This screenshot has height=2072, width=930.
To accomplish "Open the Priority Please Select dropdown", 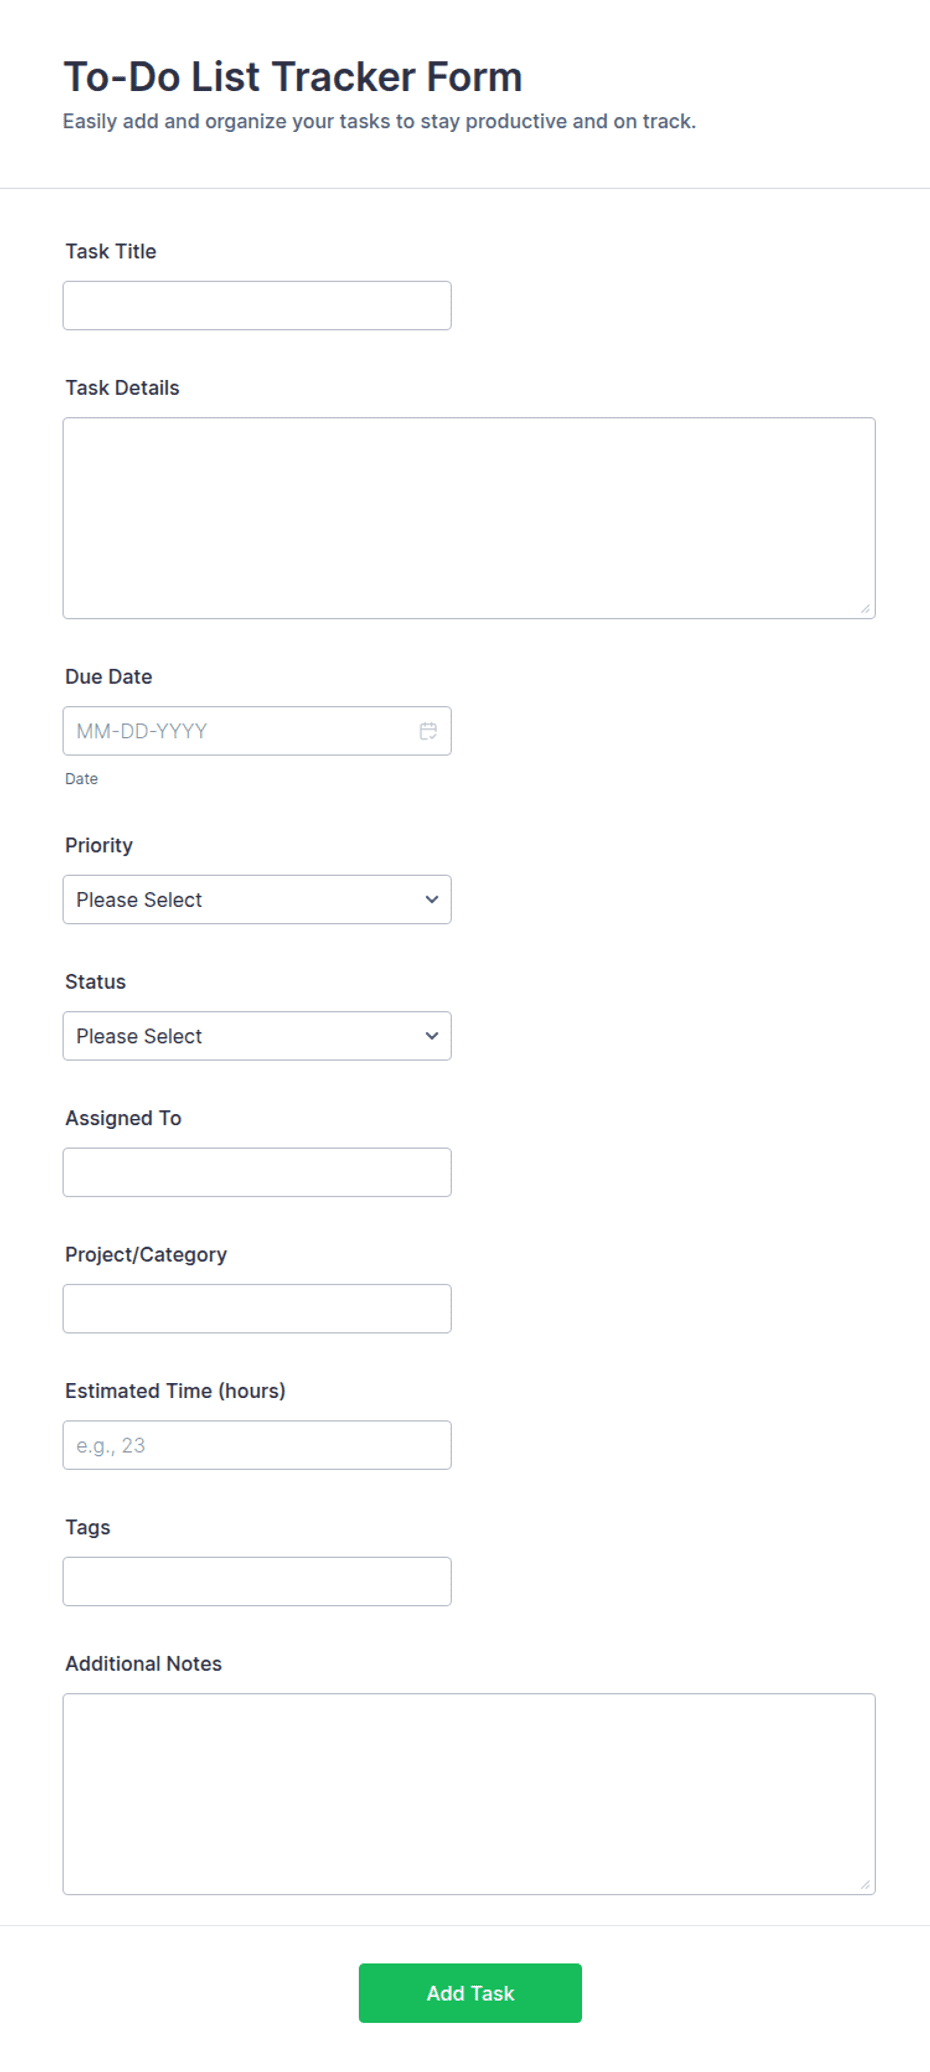I will 257,900.
